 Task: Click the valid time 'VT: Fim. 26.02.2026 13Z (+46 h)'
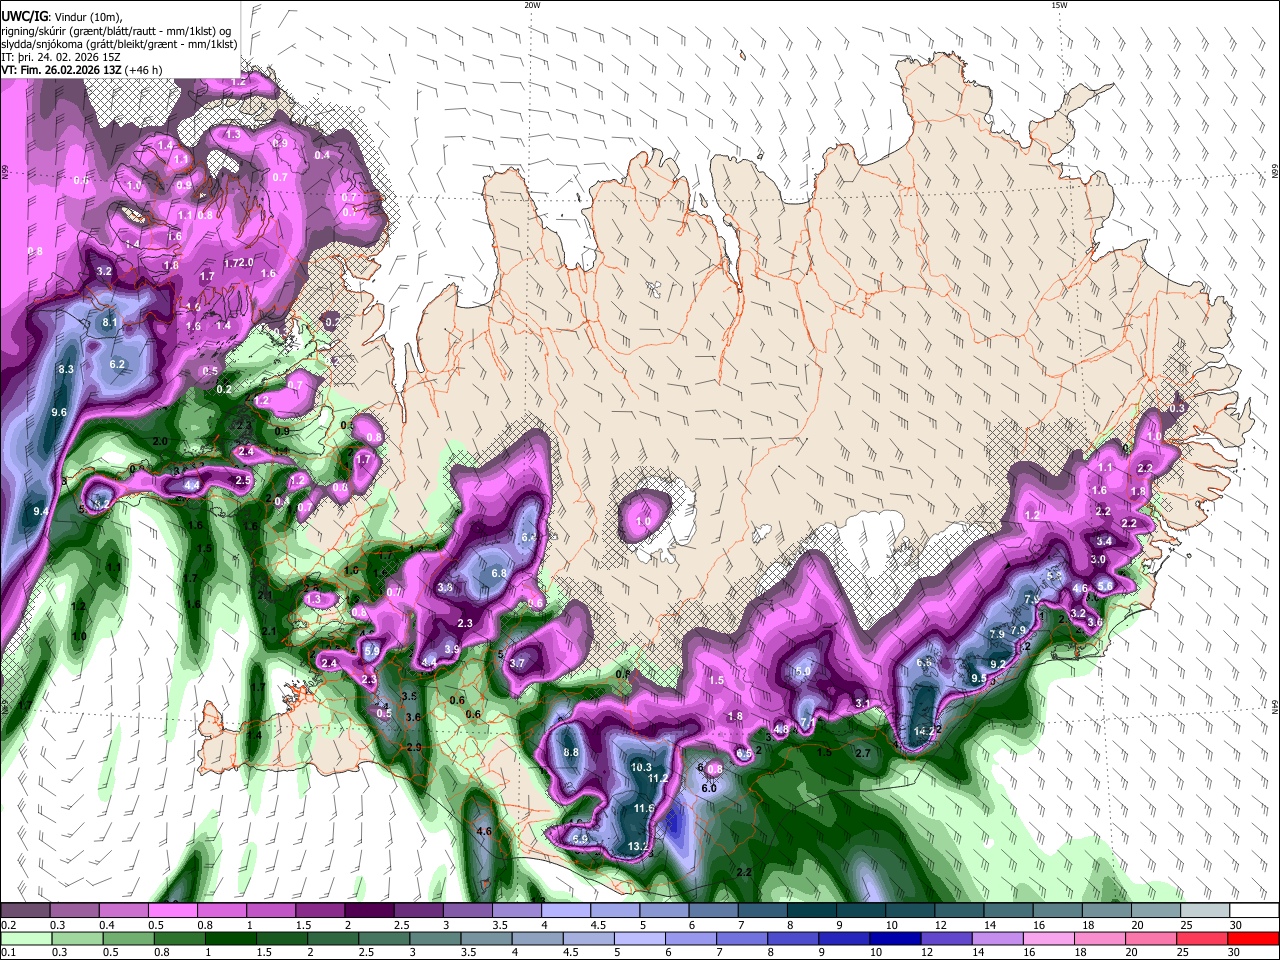pyautogui.click(x=82, y=70)
